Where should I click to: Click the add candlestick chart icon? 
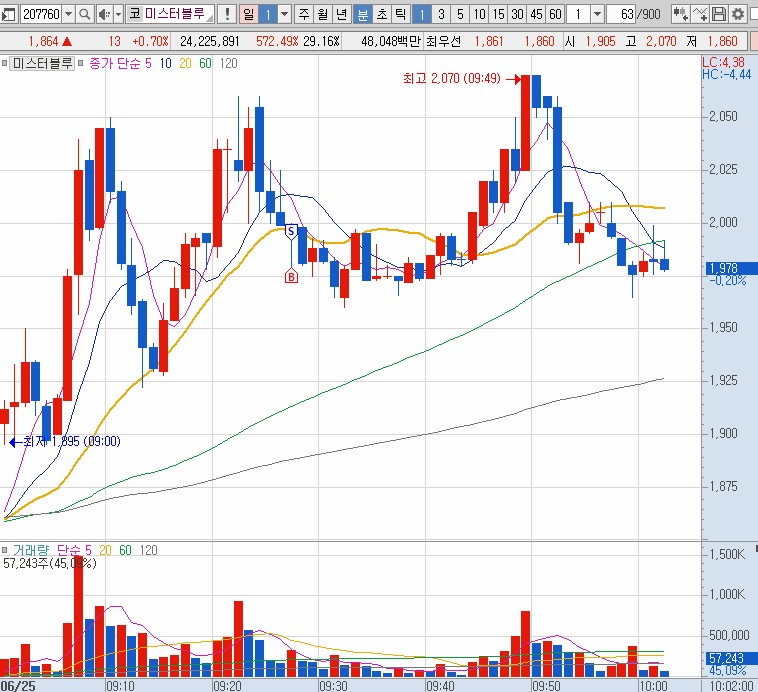(682, 14)
